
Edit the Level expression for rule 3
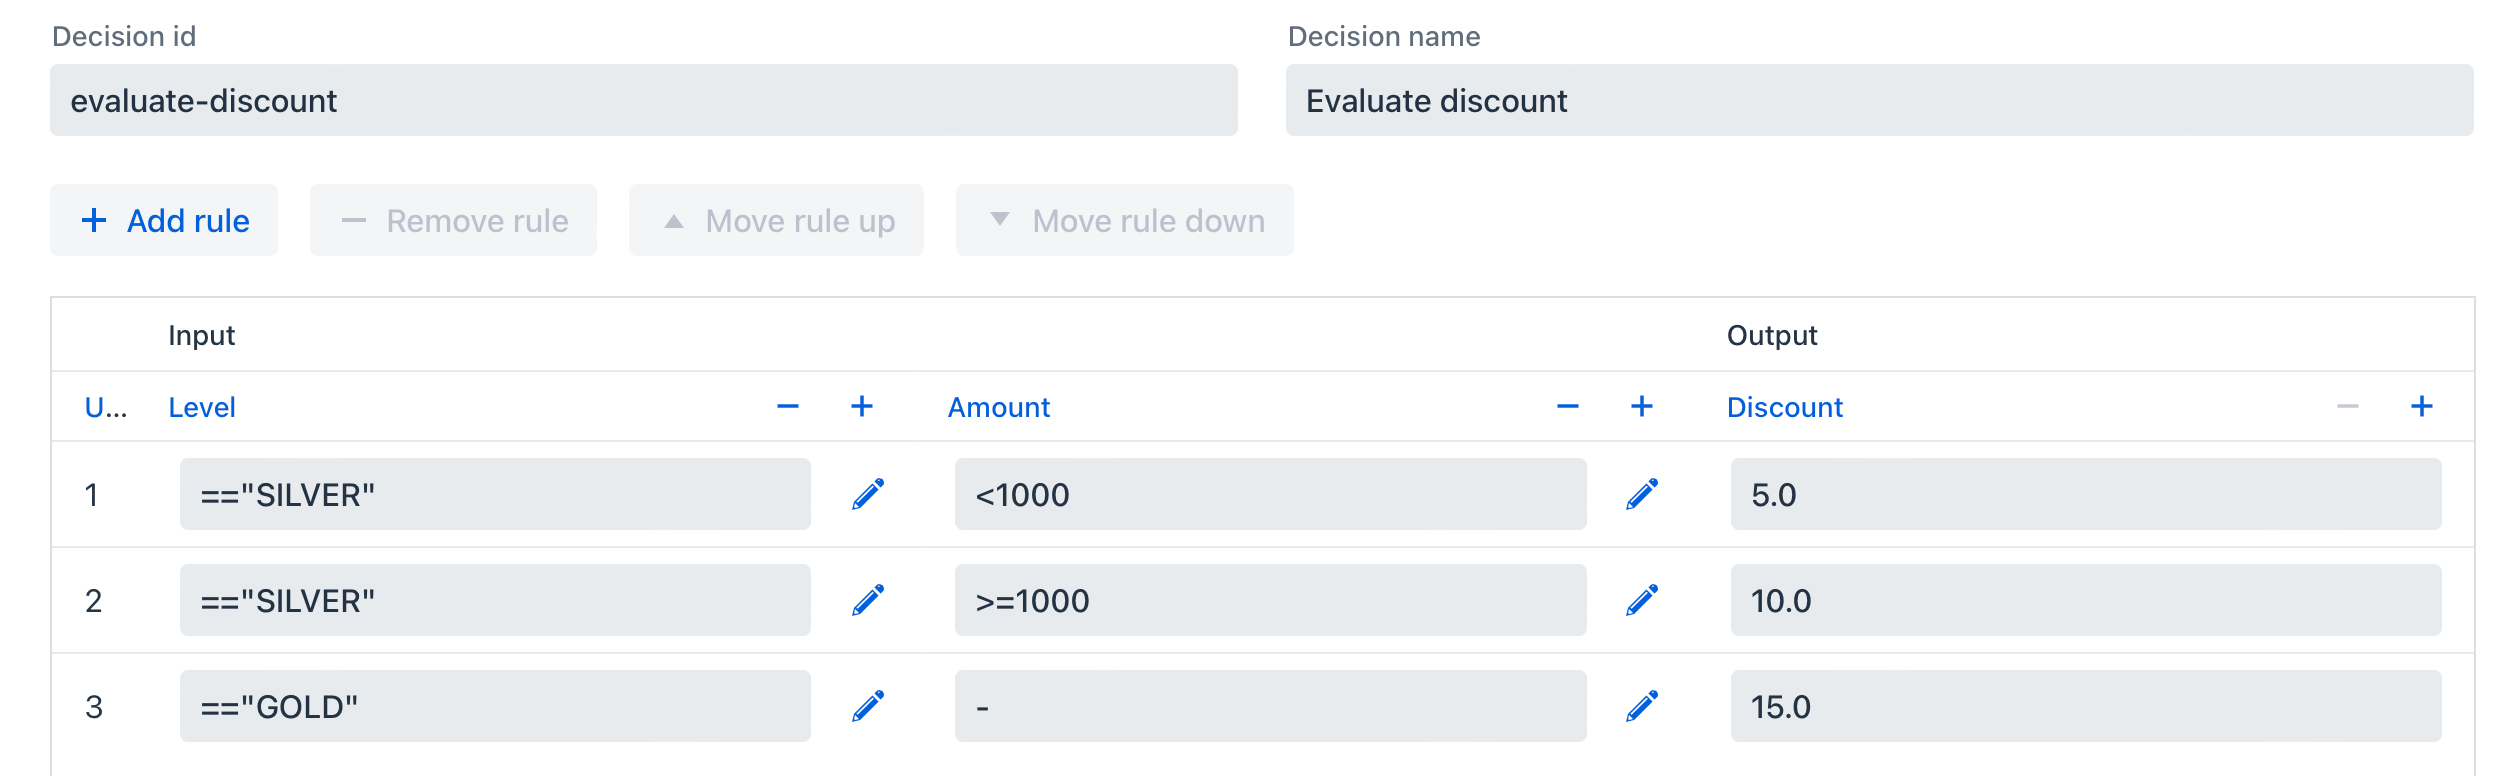click(868, 705)
